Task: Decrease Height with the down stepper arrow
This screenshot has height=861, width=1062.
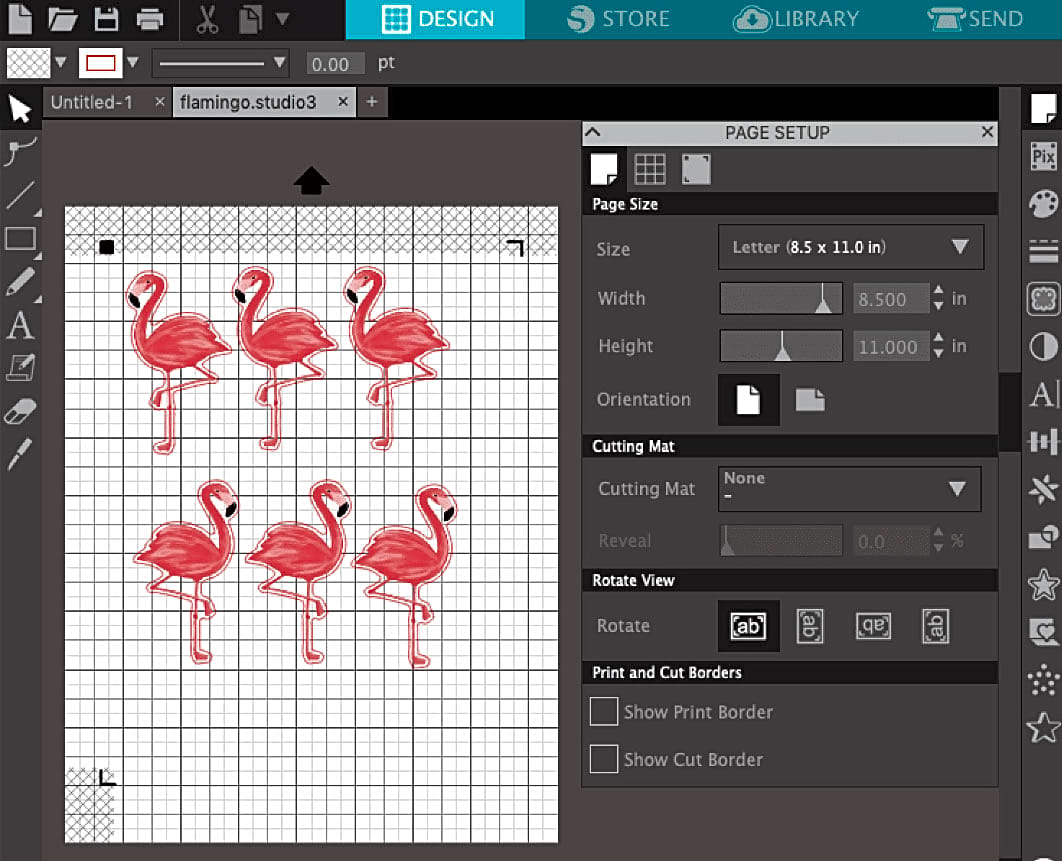Action: point(938,354)
